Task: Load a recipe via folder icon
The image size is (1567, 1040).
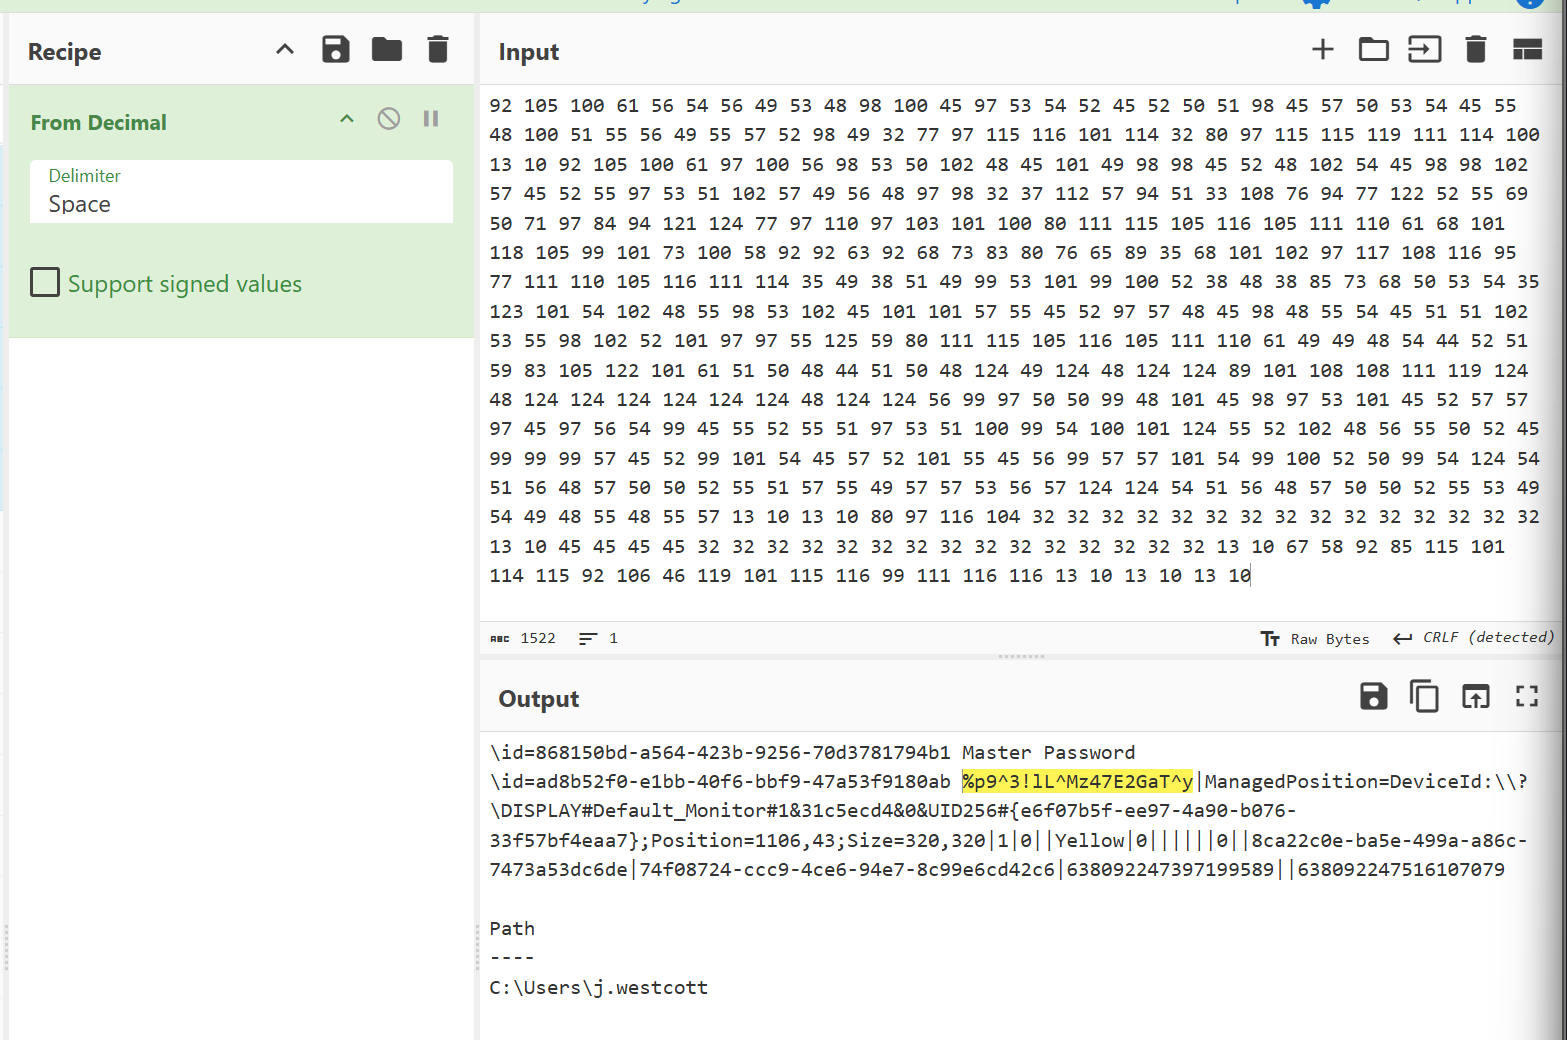Action: tap(387, 49)
